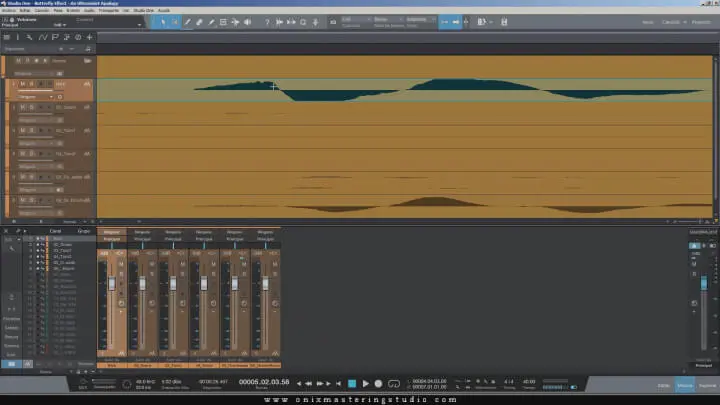Click the arrangement's vertical scrollbar
720x405 pixels.
pos(715,135)
